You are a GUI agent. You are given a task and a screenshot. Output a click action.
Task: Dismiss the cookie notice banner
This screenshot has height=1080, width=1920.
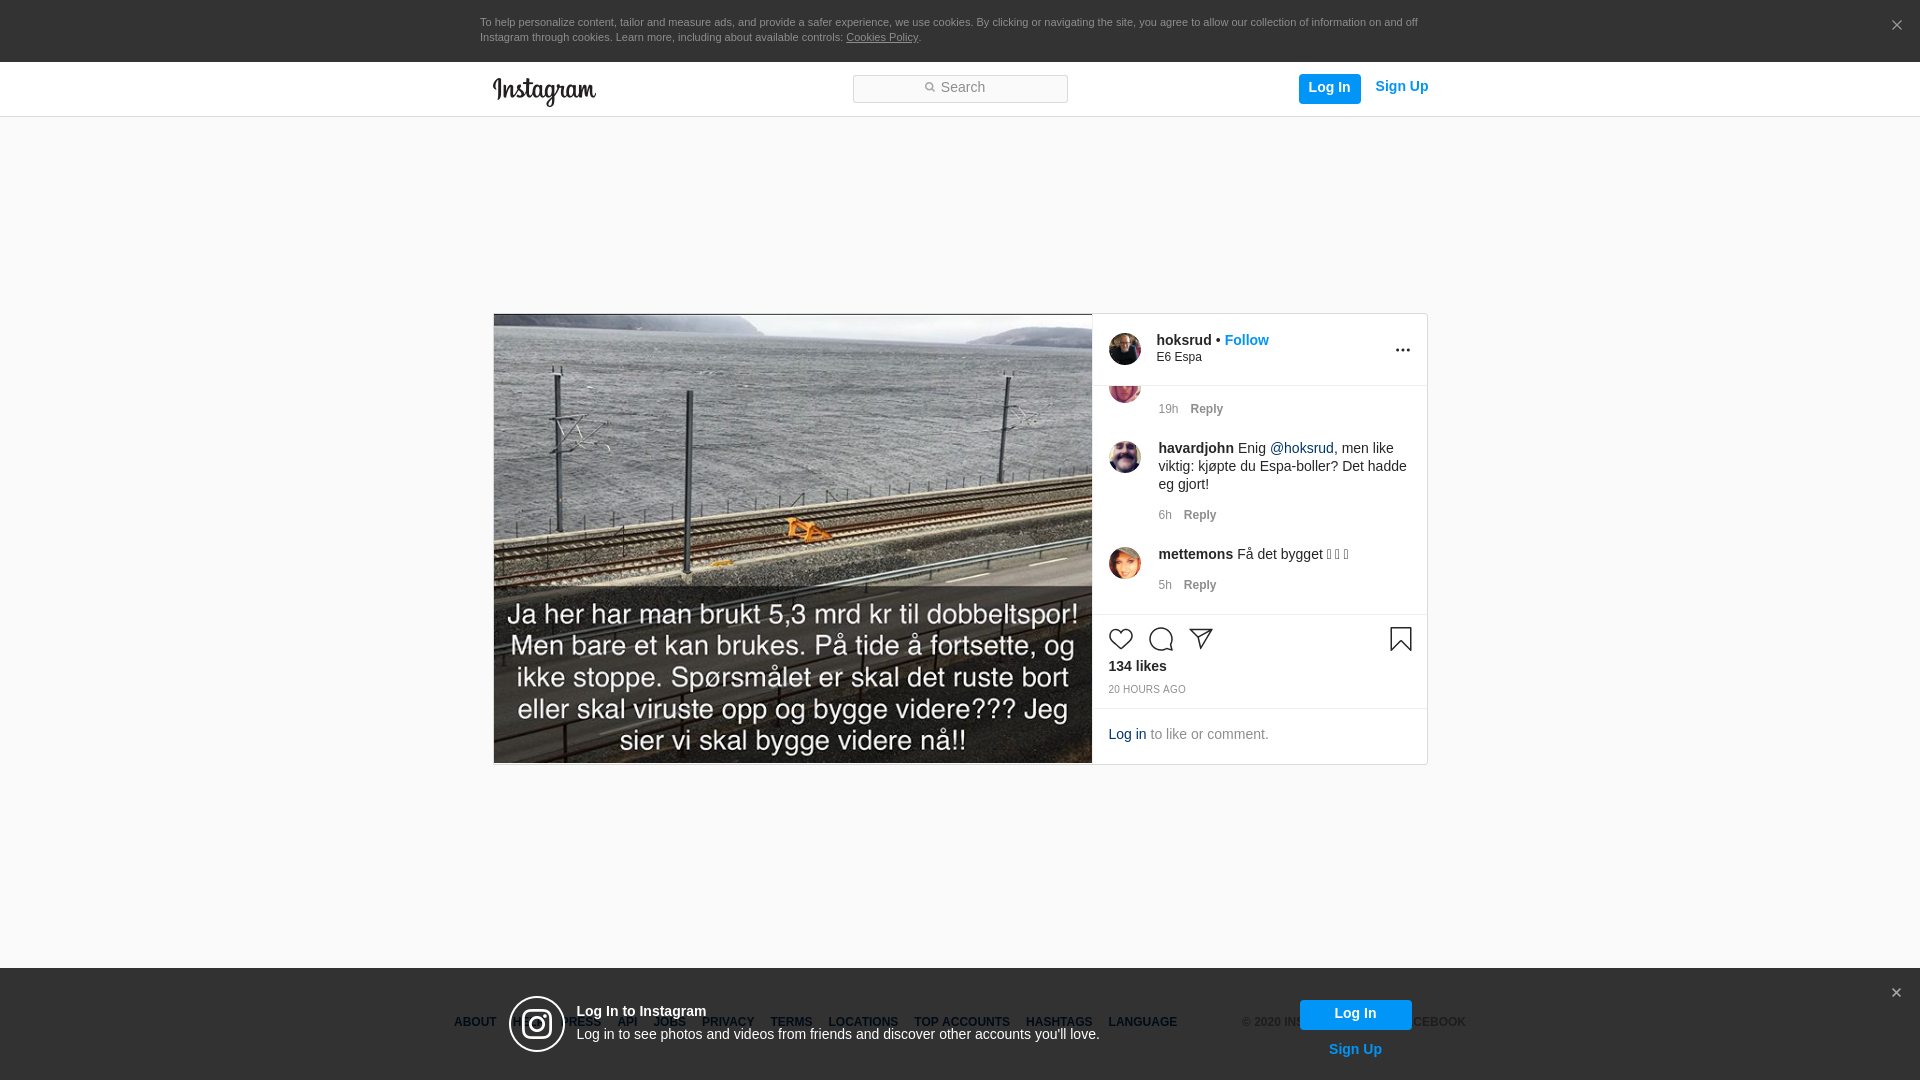tap(1895, 26)
